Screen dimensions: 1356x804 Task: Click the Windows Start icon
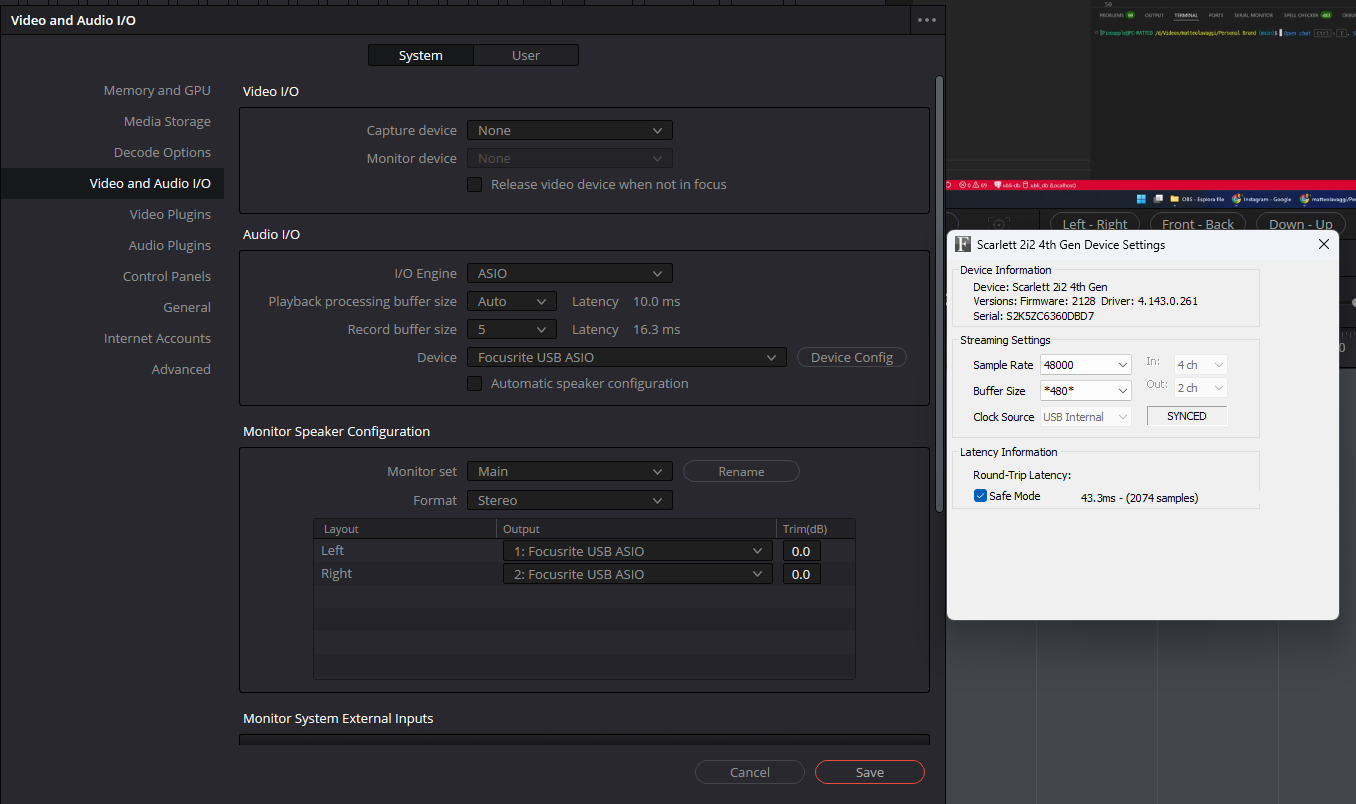(1141, 199)
